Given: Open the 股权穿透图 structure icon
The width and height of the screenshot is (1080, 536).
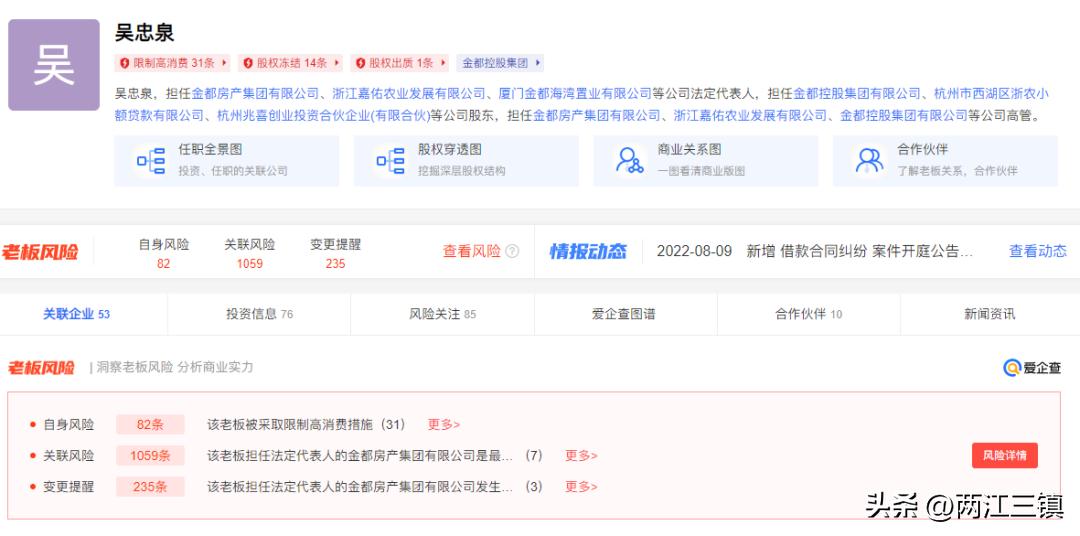Looking at the screenshot, I should [x=391, y=161].
